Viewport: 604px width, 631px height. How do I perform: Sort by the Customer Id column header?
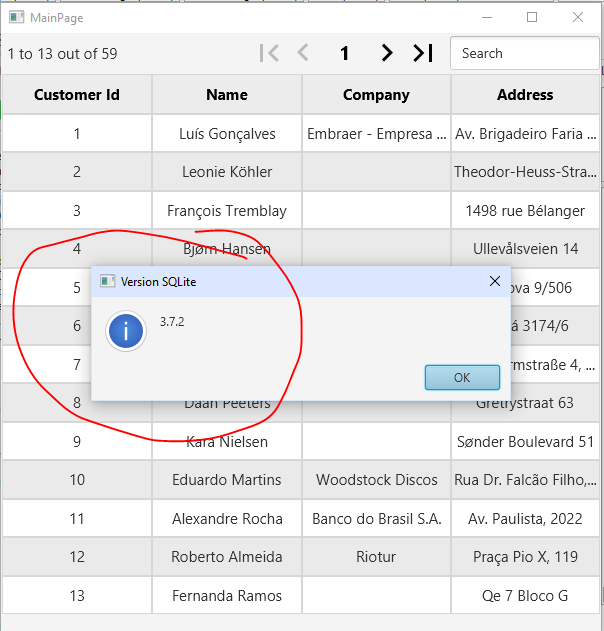coord(77,95)
